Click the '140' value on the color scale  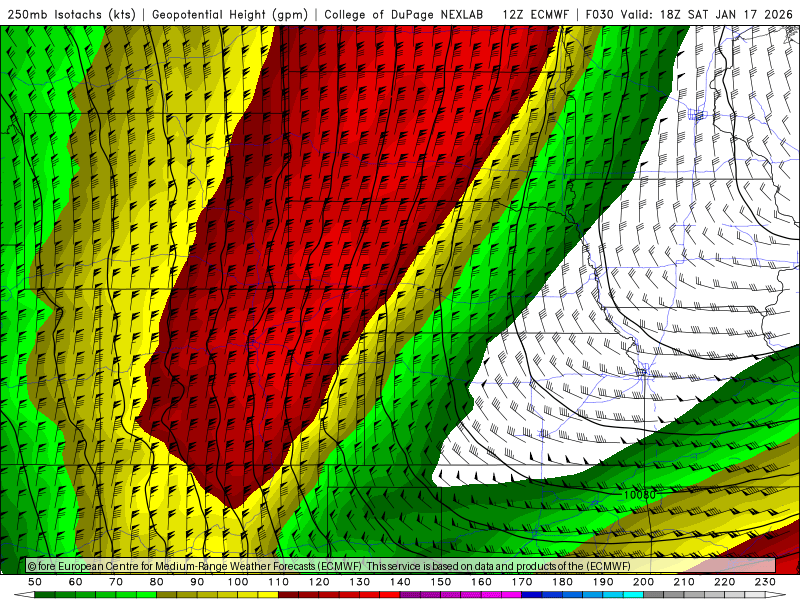point(400,582)
